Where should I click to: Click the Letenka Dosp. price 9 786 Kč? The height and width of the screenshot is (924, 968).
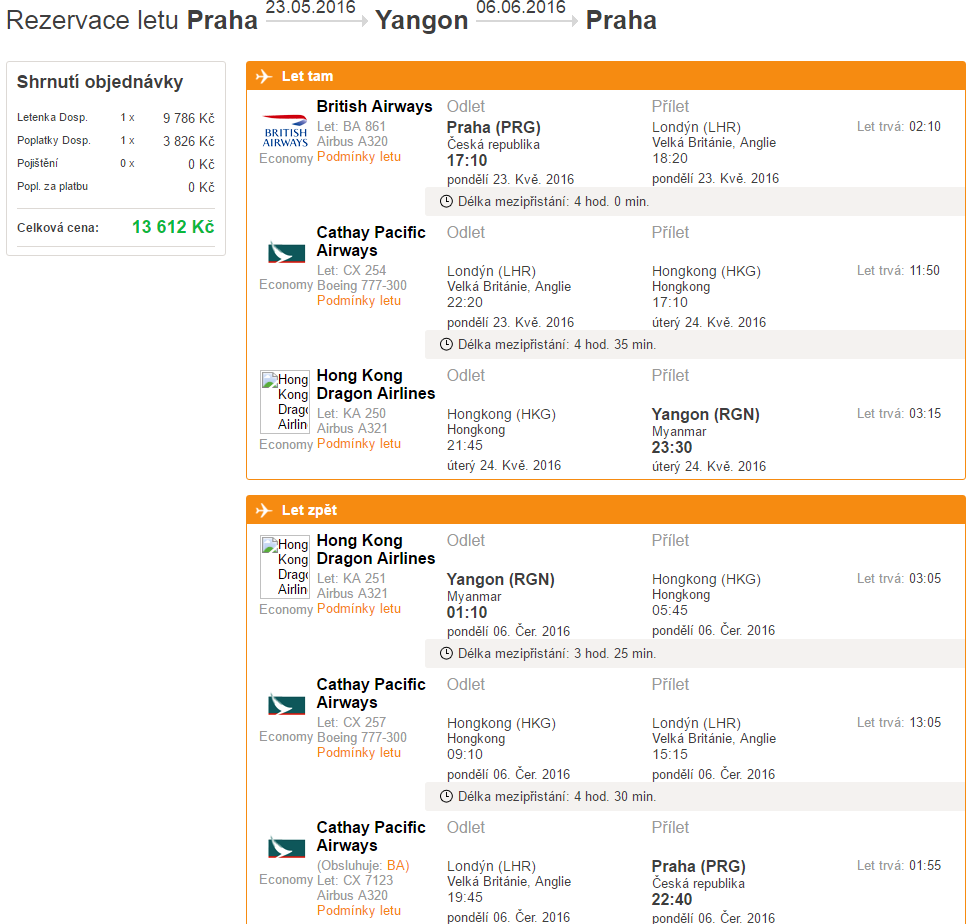[188, 118]
